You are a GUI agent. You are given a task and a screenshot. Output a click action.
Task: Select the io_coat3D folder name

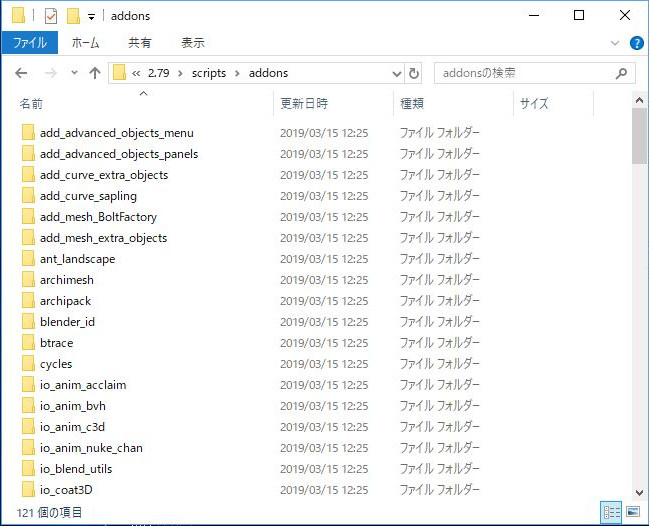pyautogui.click(x=66, y=490)
